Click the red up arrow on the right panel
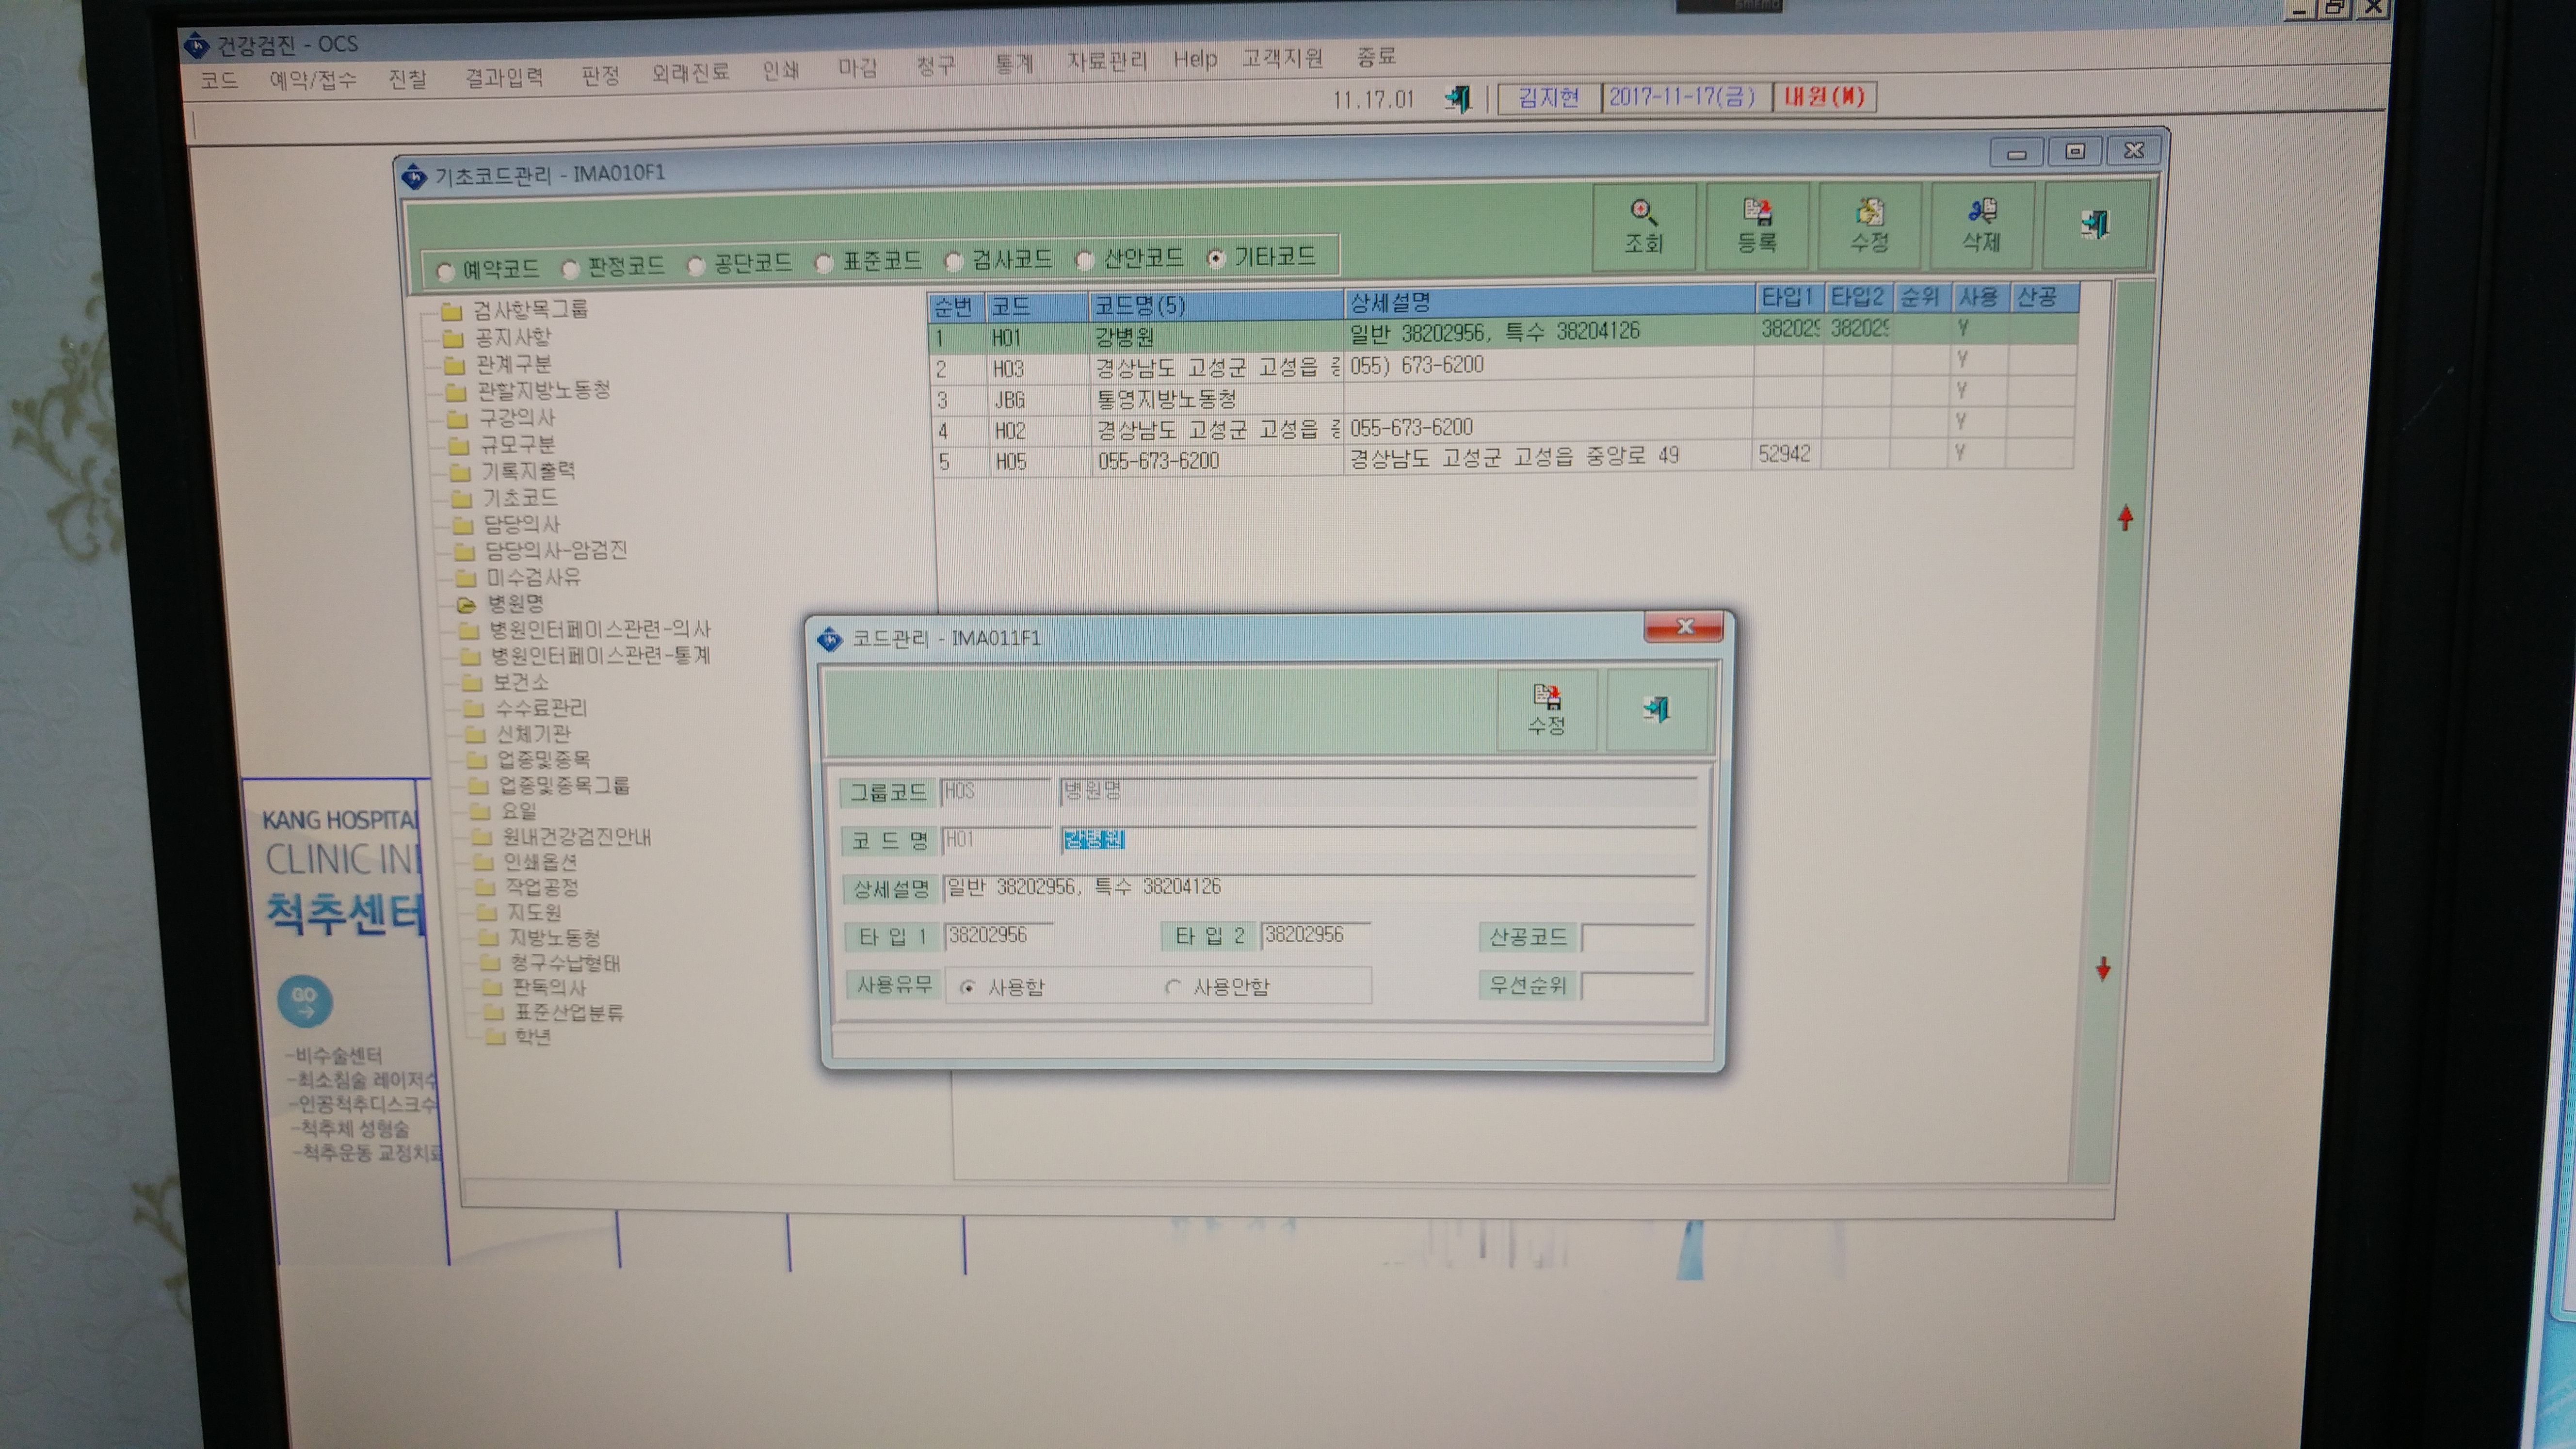Screen dimensions: 2576x1449 point(2125,517)
